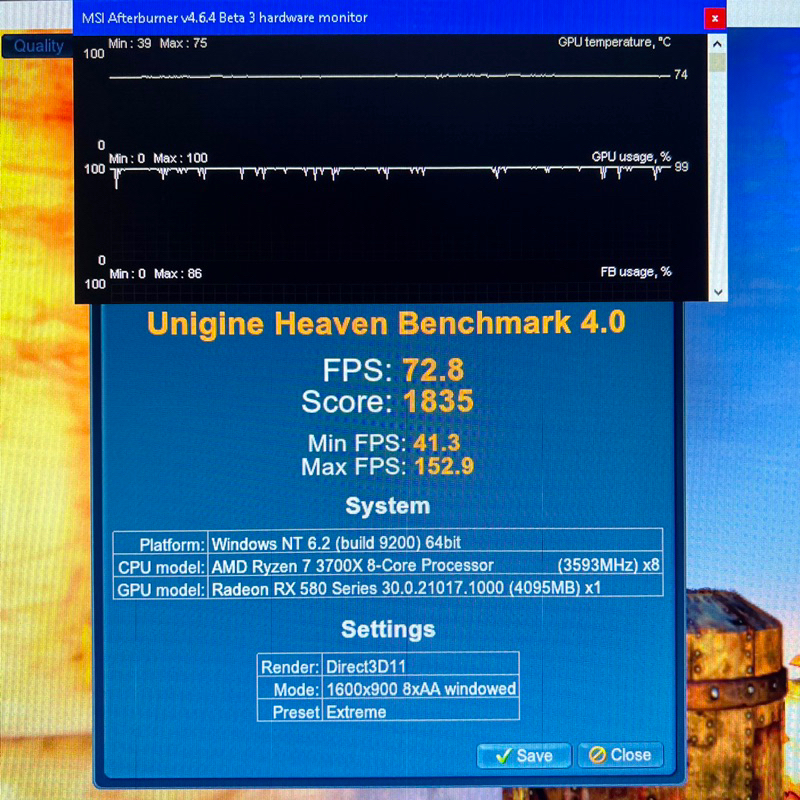Screen dimensions: 800x800
Task: Open the Quality menu tab
Action: (38, 46)
